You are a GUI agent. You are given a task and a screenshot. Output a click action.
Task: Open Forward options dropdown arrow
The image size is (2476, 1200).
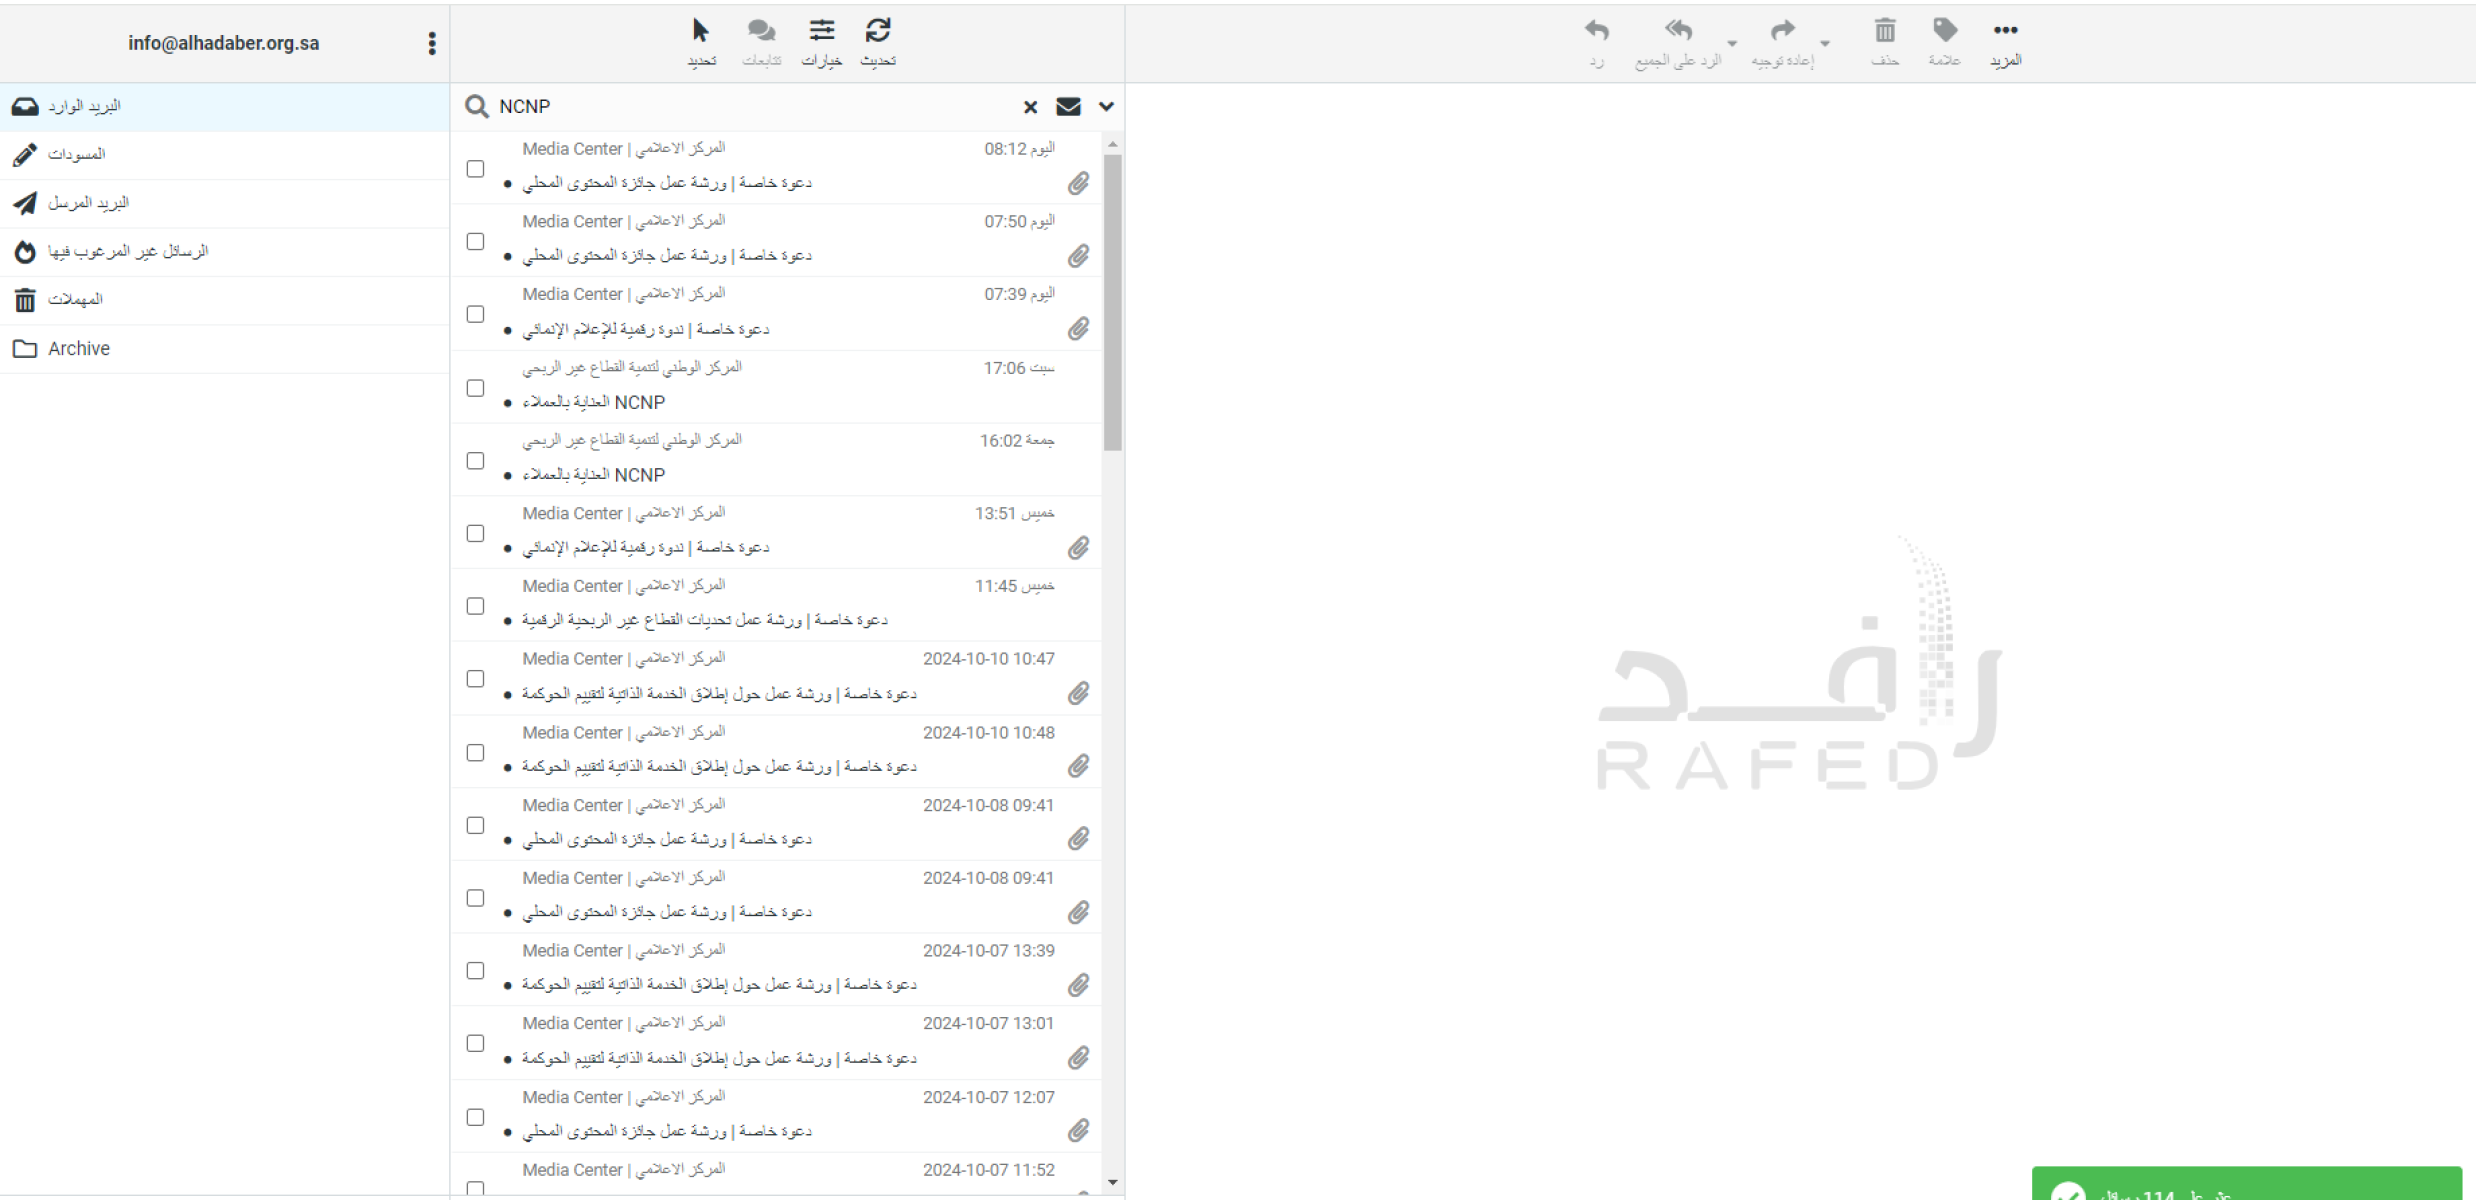pos(1825,44)
